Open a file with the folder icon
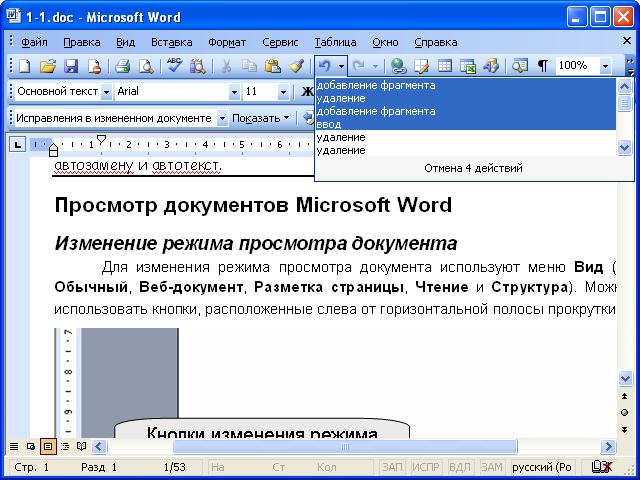Viewport: 640px width, 480px height. click(48, 66)
